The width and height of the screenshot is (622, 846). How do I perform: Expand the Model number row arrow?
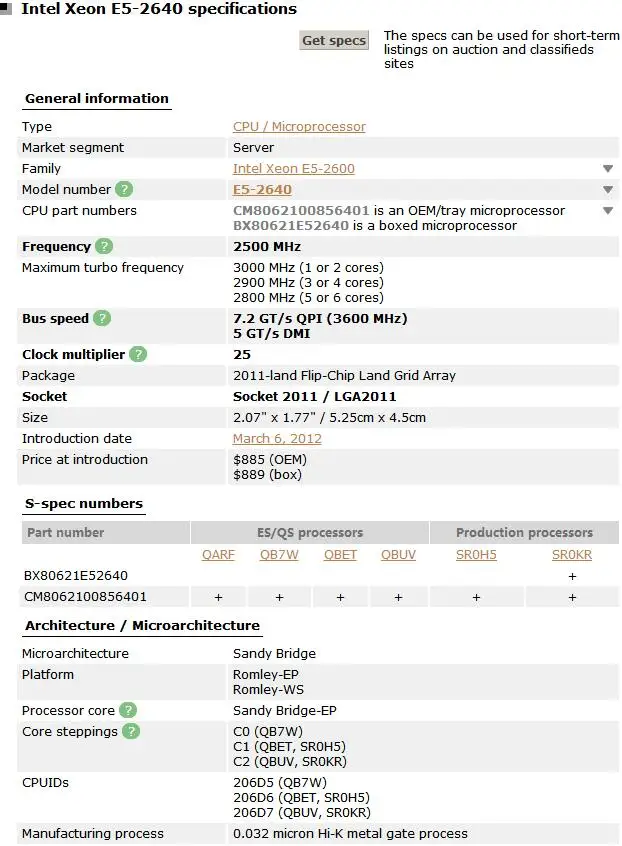tap(607, 190)
